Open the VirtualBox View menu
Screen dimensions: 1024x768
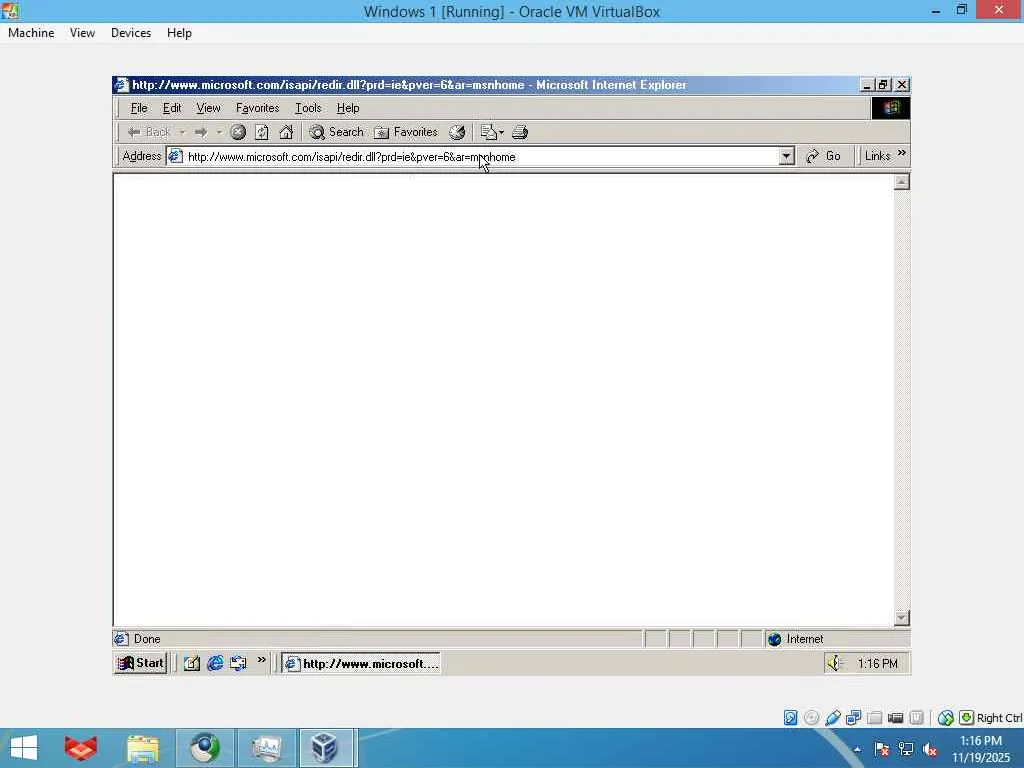click(82, 33)
